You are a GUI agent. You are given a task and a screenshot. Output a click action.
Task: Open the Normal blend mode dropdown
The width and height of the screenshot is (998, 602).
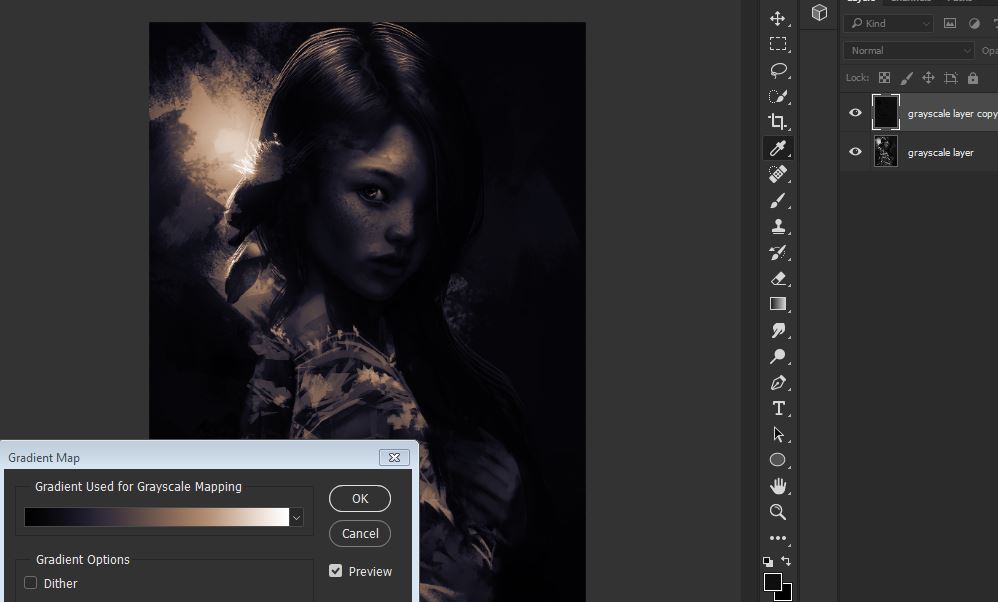(x=908, y=50)
